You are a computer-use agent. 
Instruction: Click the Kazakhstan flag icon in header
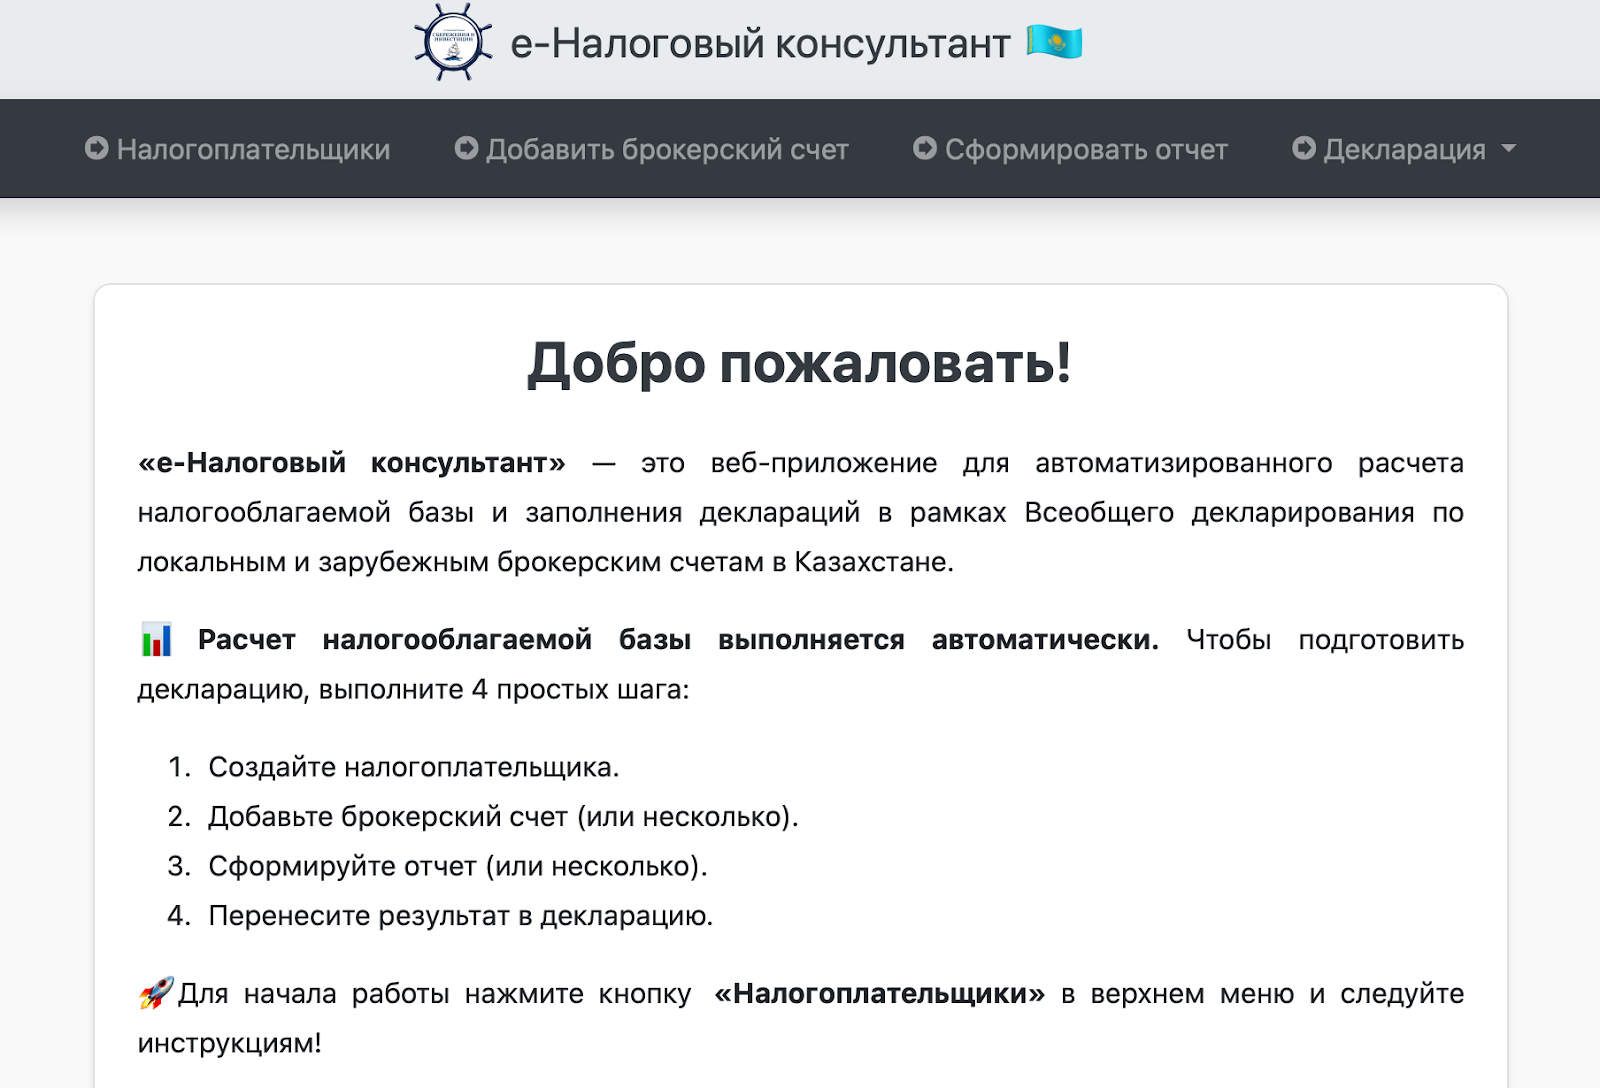pos(1054,43)
